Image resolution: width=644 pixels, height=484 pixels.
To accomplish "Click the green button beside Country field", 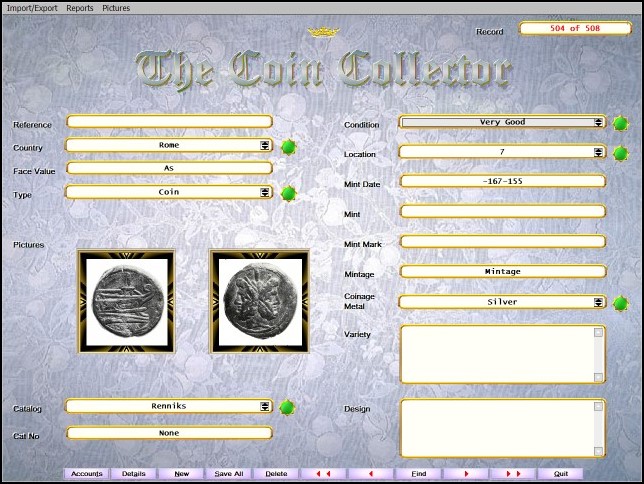I will 289,147.
